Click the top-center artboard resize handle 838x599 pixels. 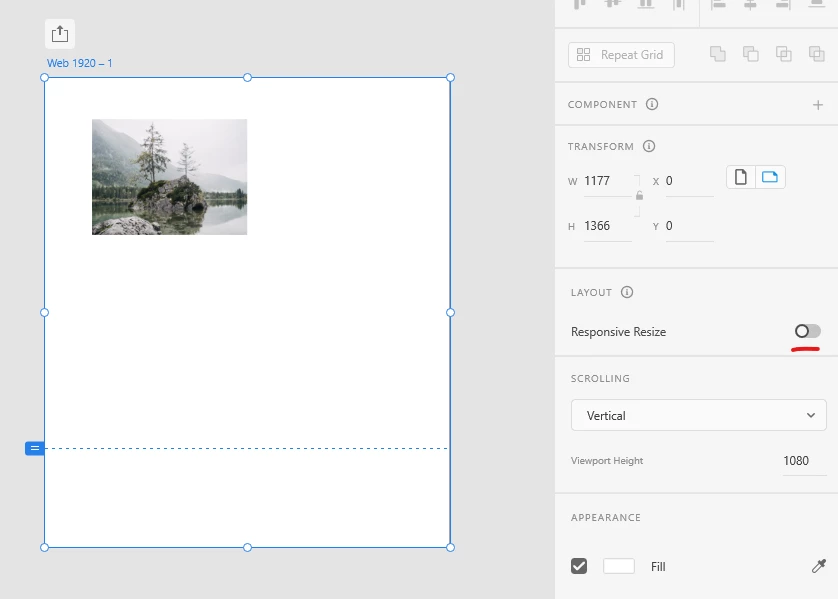pos(247,77)
